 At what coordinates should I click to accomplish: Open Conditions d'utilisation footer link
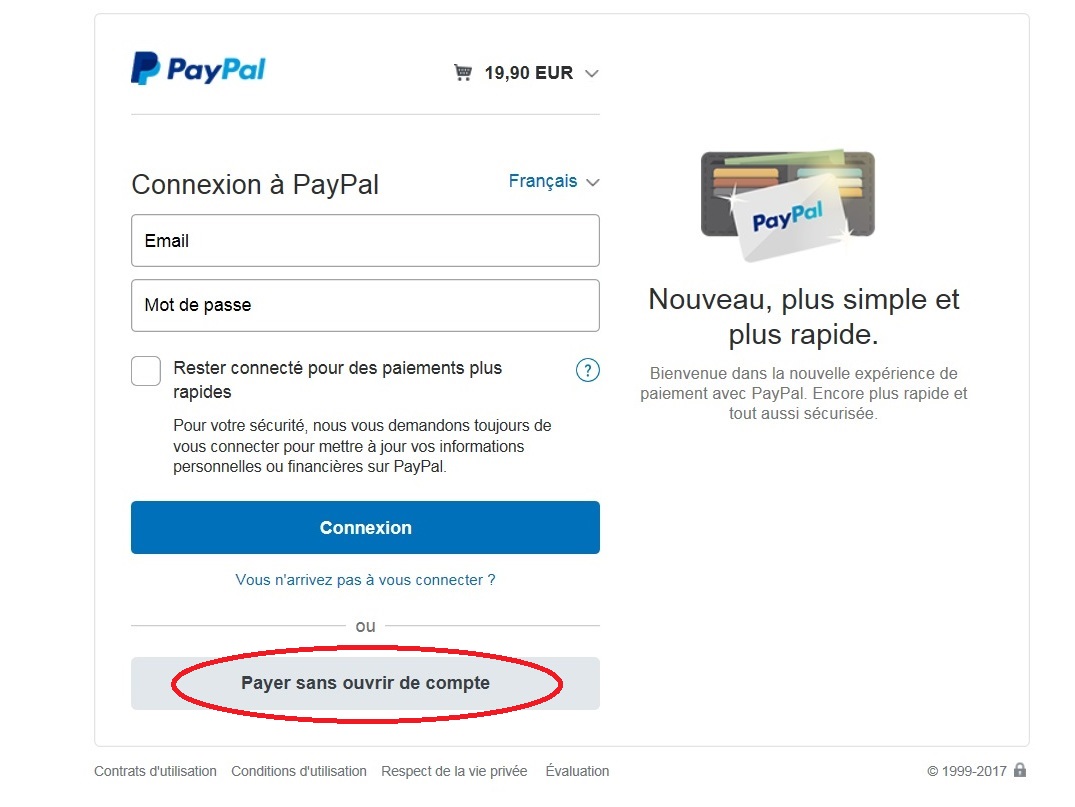point(299,771)
